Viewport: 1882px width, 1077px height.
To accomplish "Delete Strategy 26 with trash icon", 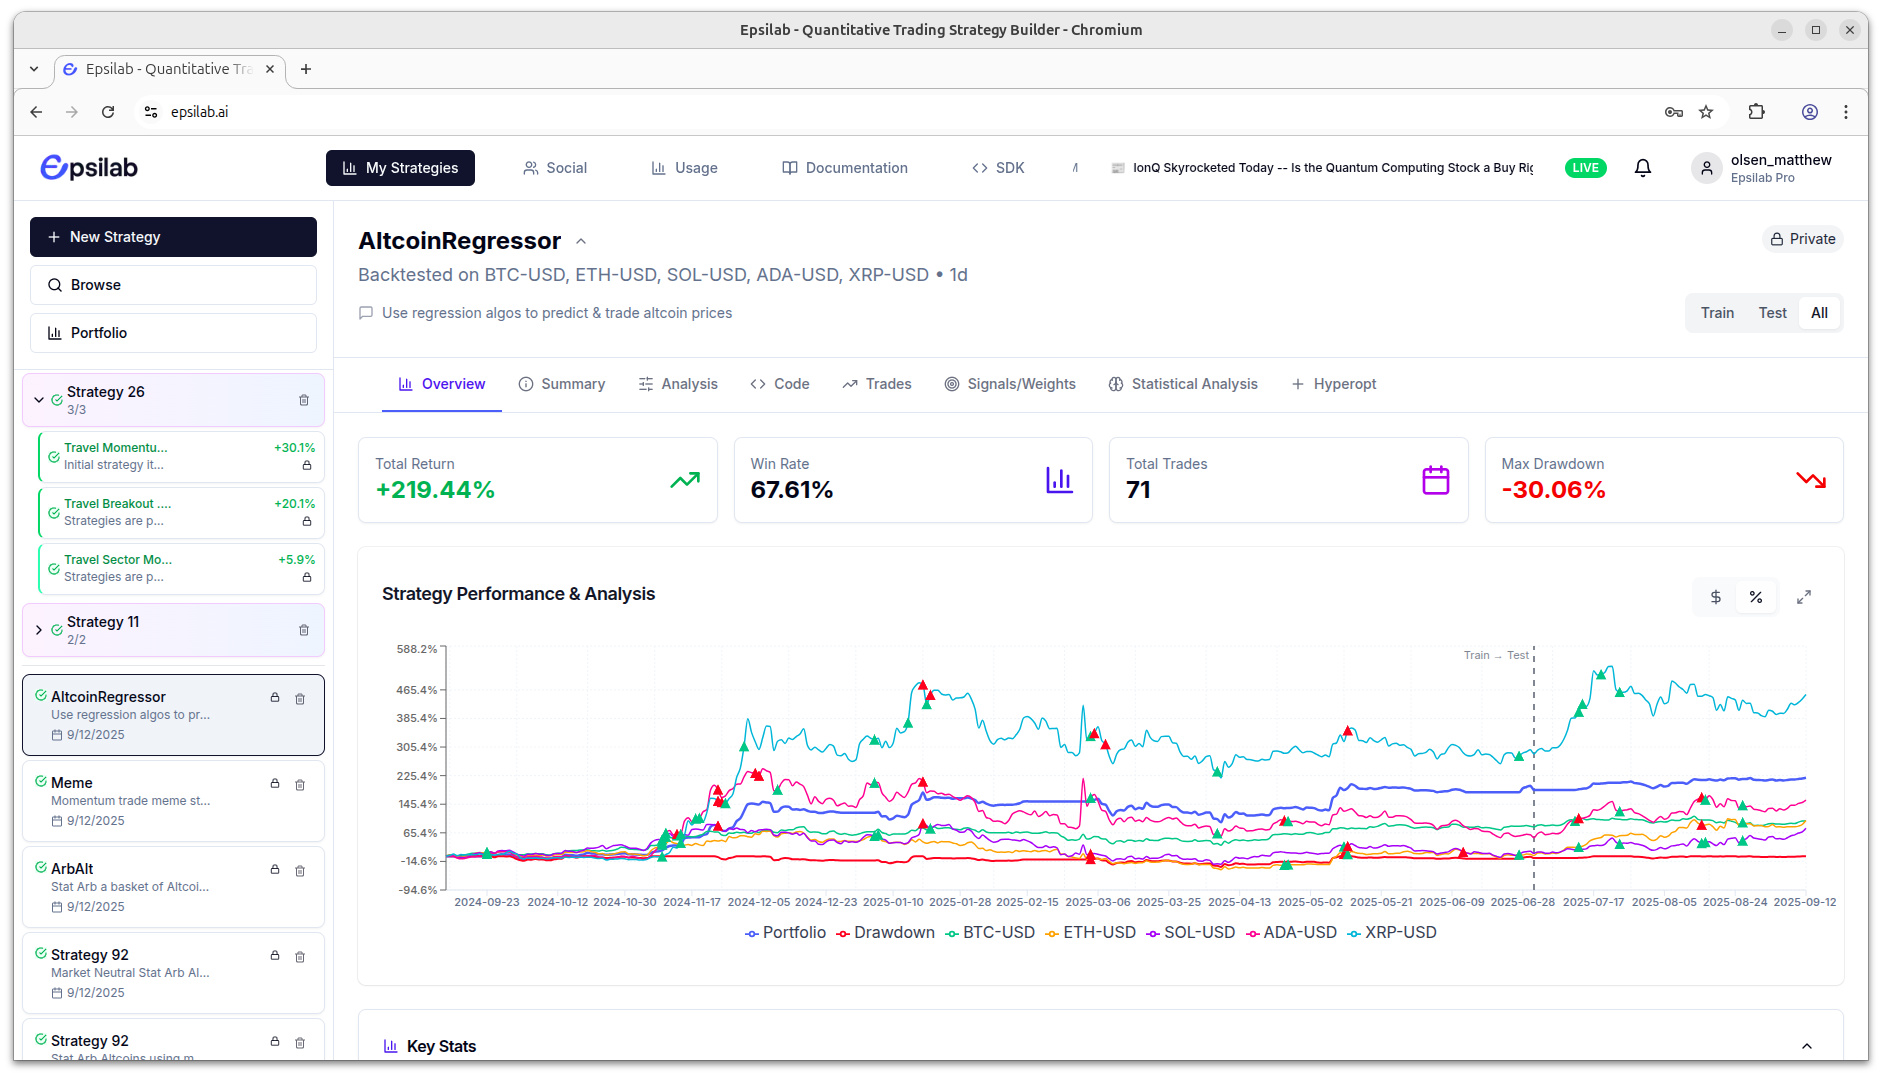I will click(304, 400).
